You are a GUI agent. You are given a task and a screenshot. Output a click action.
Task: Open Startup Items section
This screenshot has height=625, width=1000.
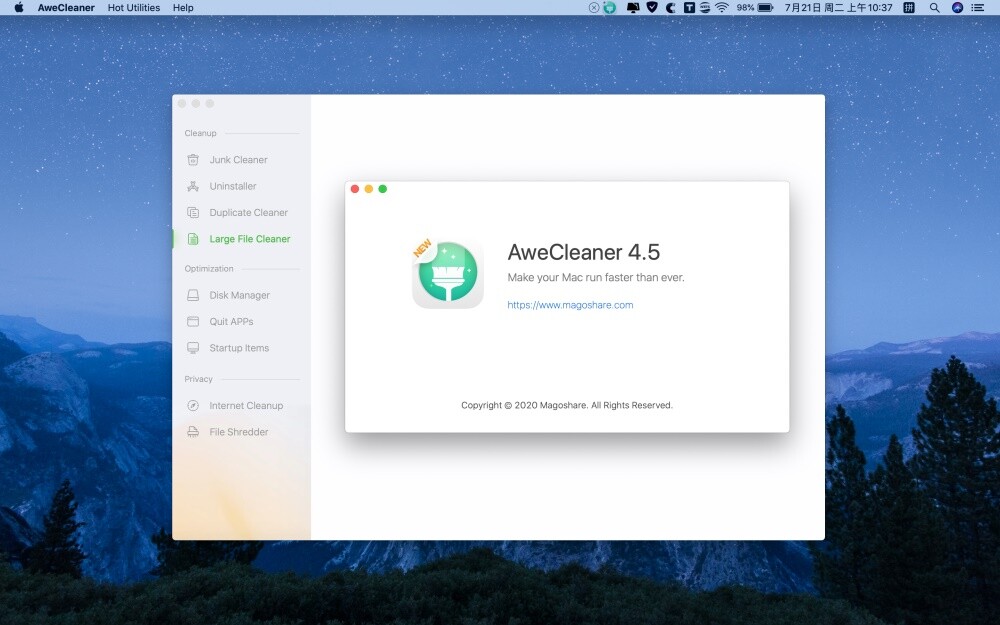(239, 348)
